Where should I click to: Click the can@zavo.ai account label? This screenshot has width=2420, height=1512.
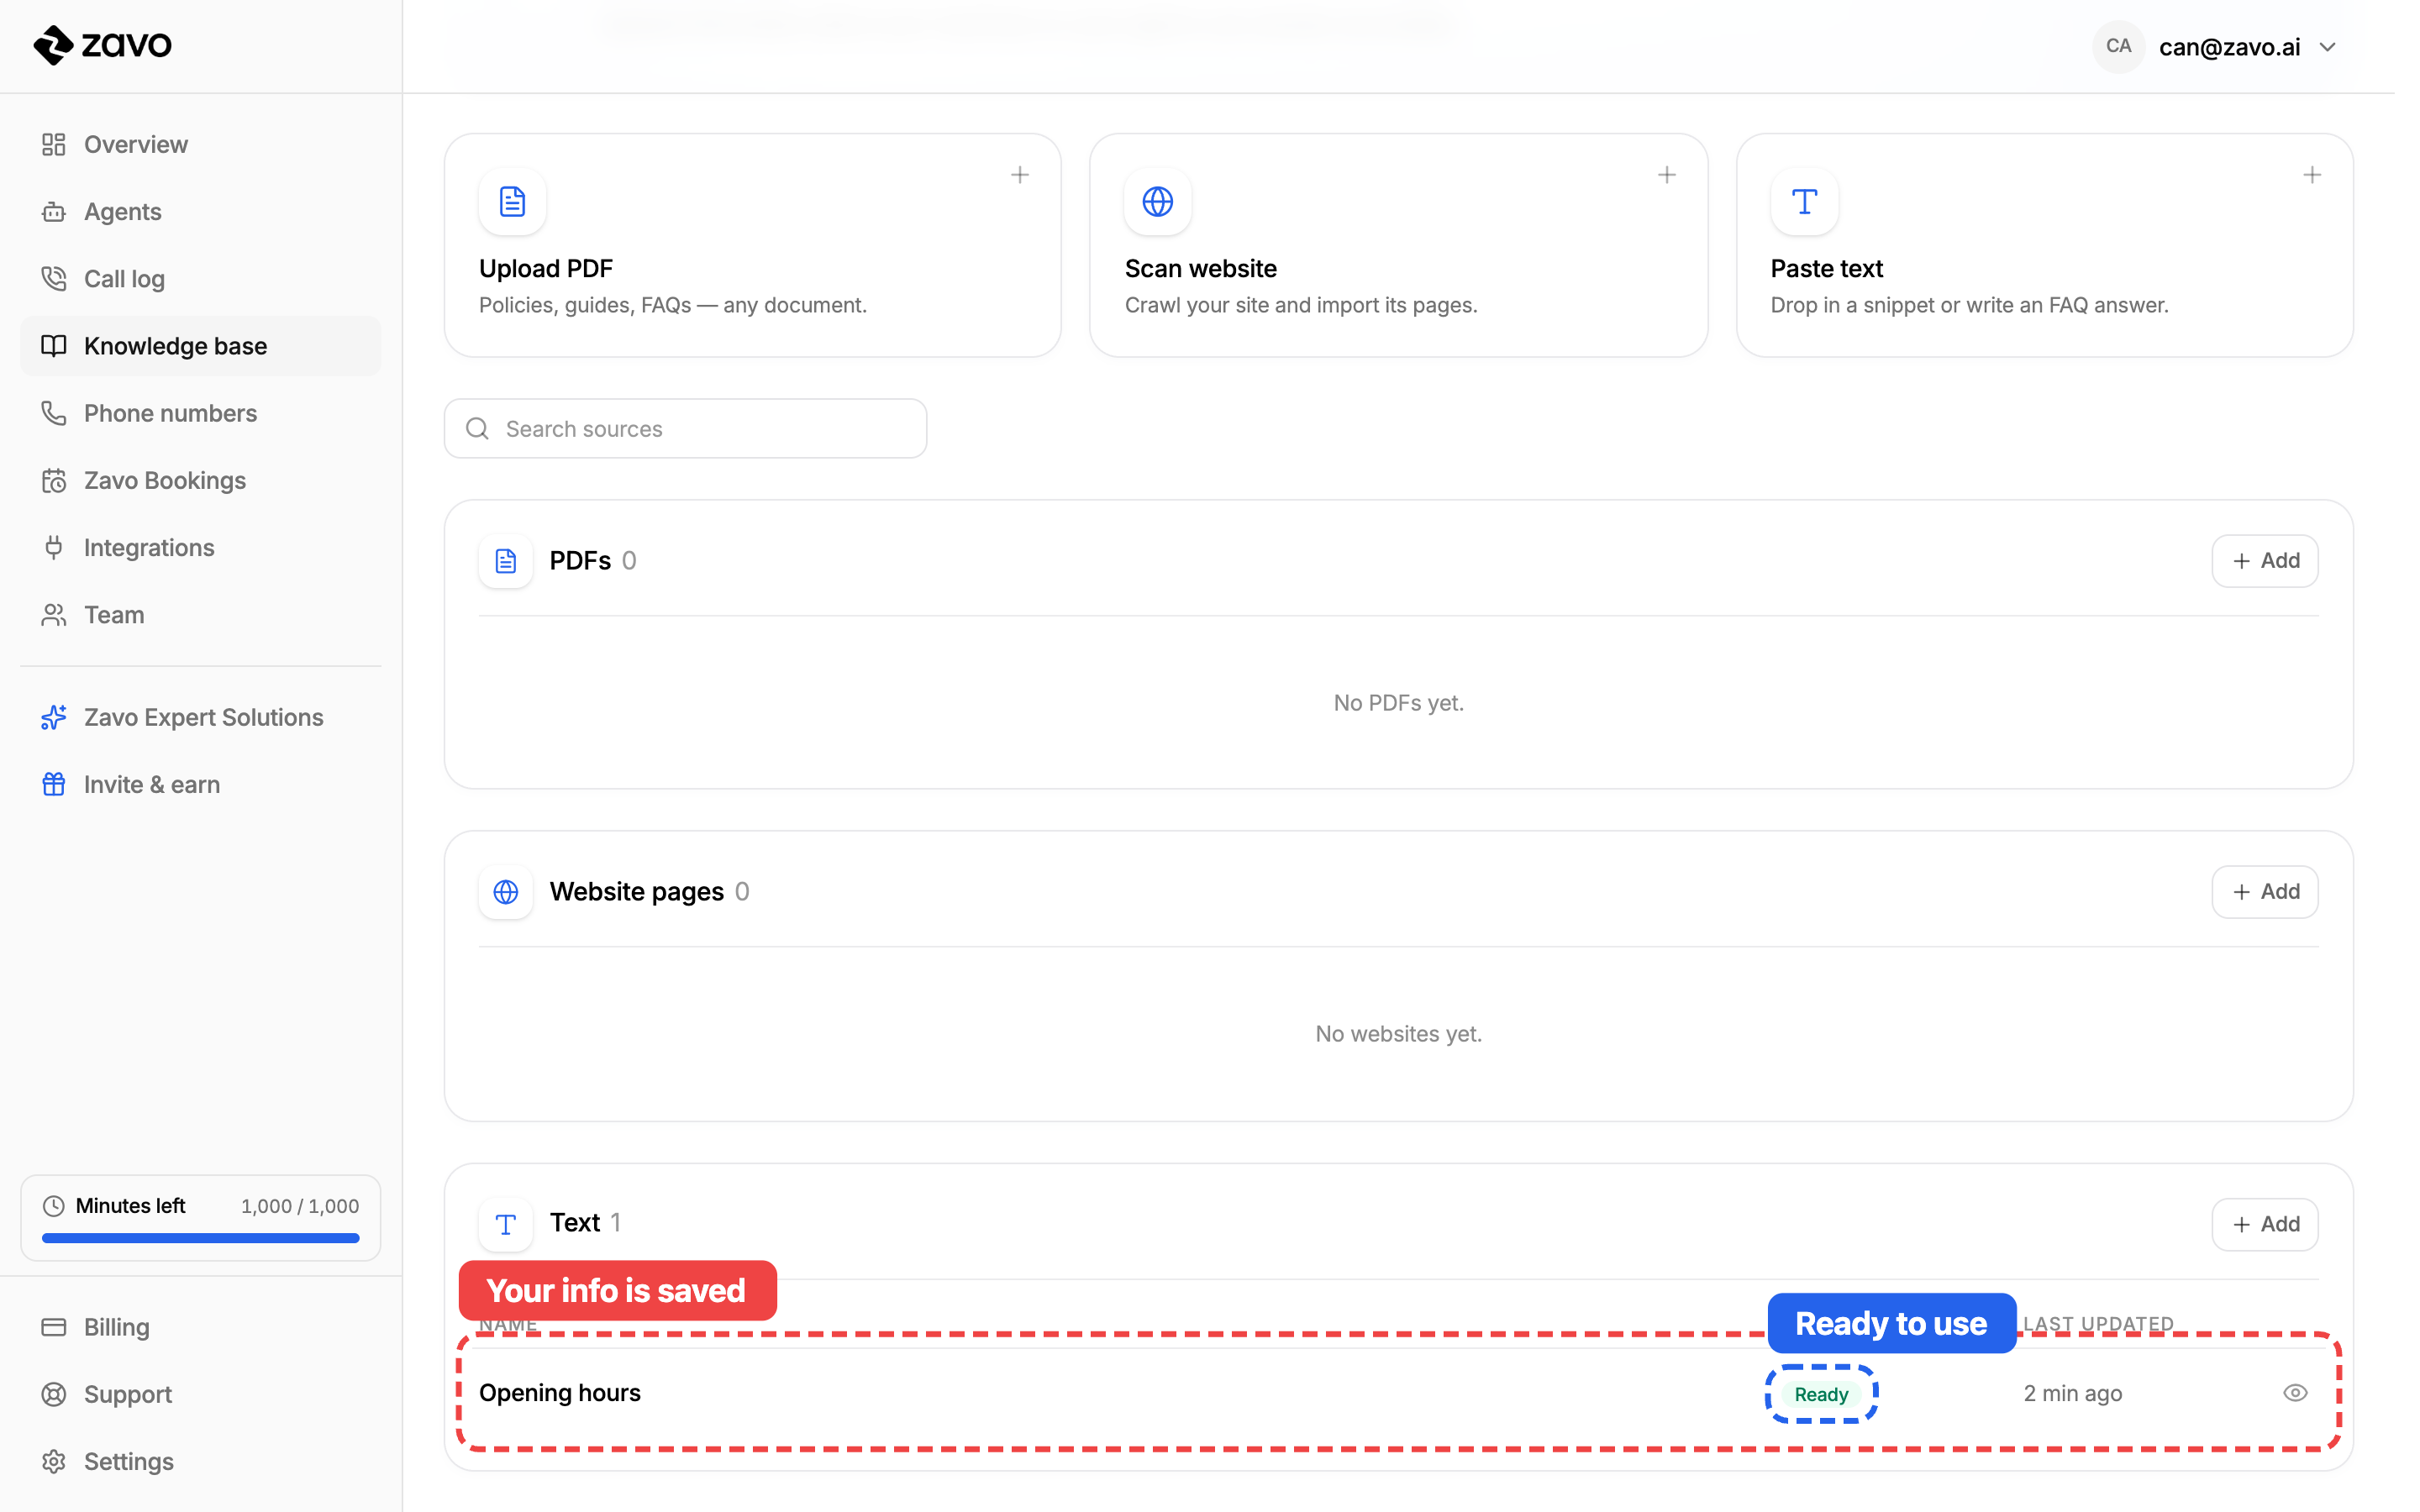click(2229, 47)
